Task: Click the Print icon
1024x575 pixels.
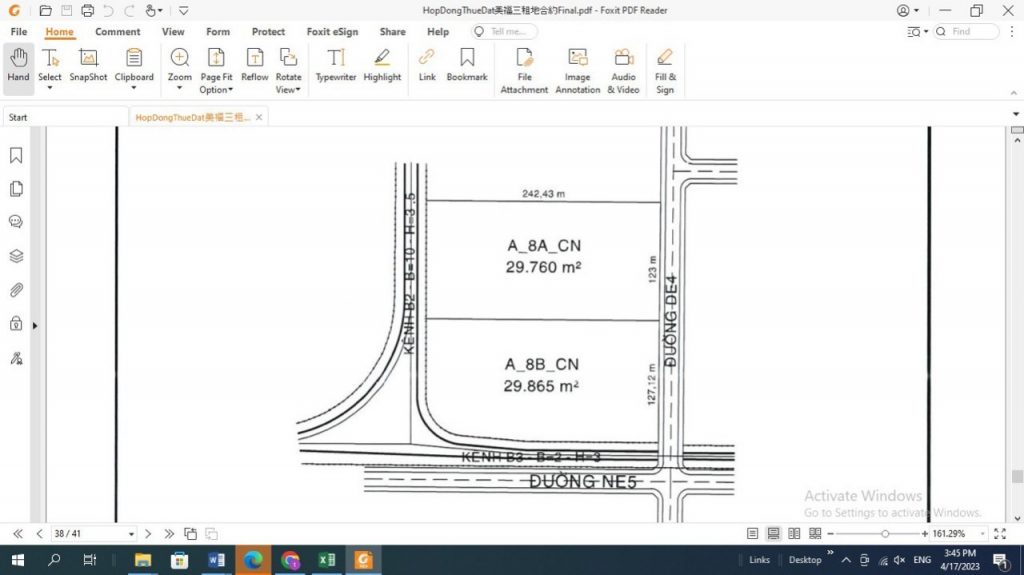Action: click(87, 10)
